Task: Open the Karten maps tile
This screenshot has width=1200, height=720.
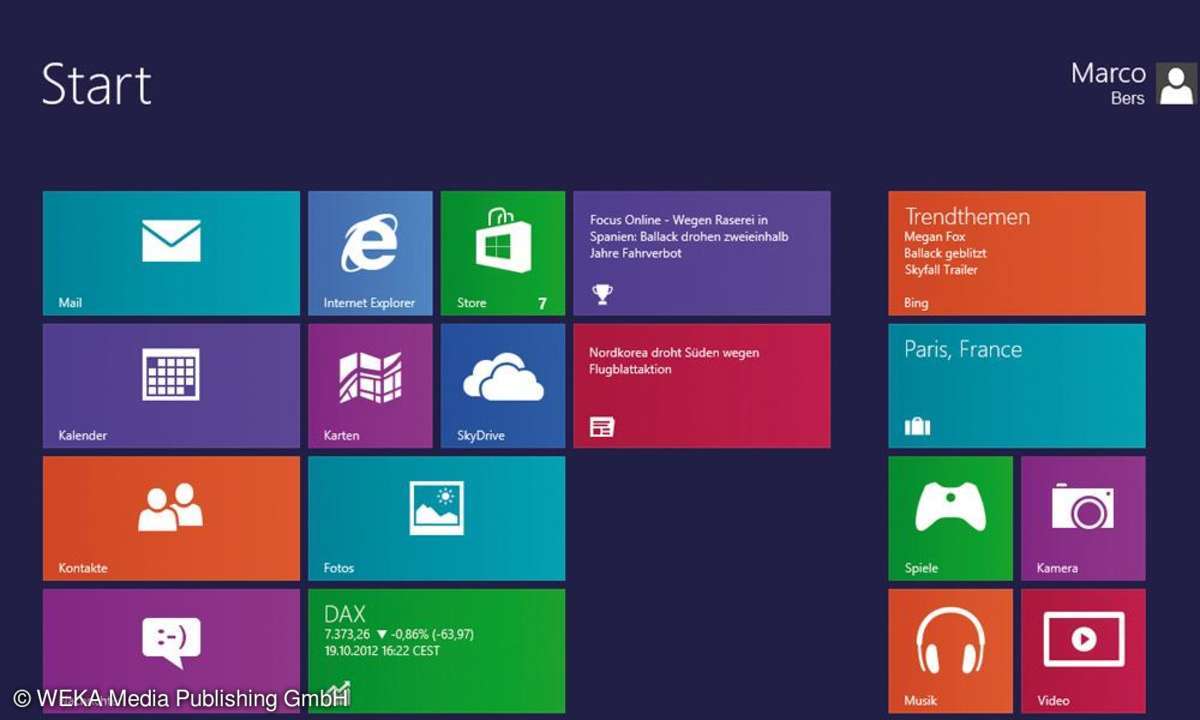Action: point(370,386)
